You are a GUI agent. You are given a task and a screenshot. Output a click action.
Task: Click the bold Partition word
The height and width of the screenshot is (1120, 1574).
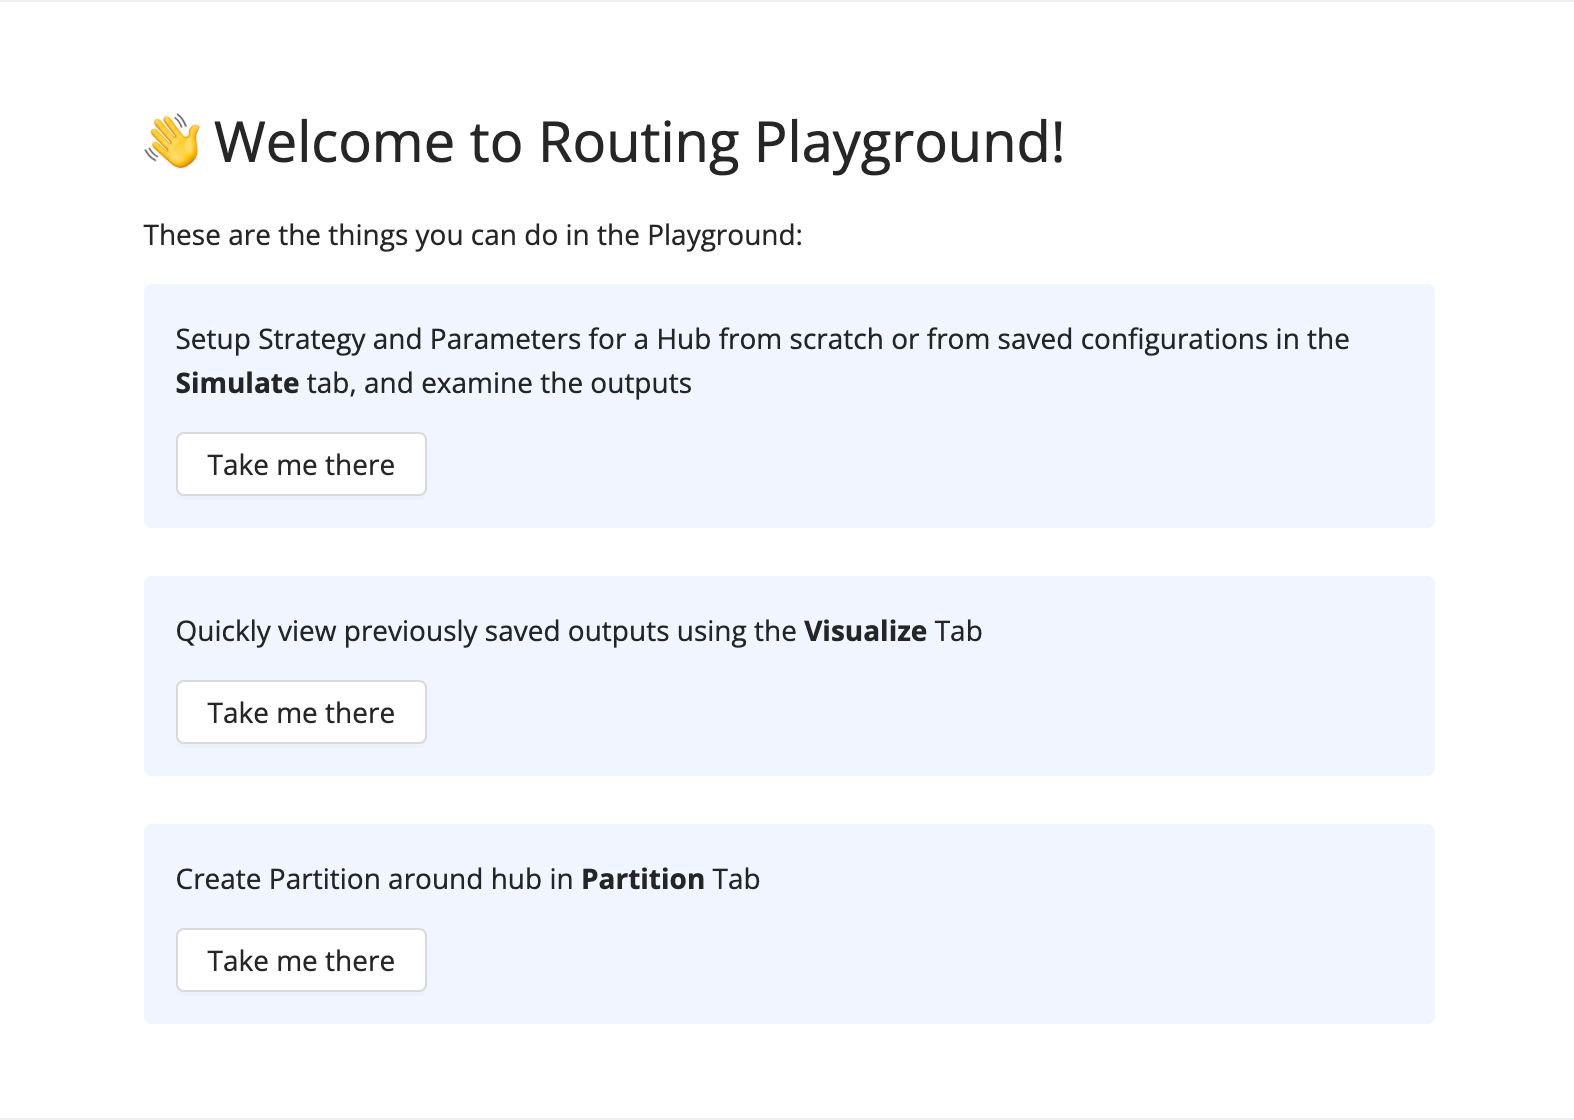[643, 879]
